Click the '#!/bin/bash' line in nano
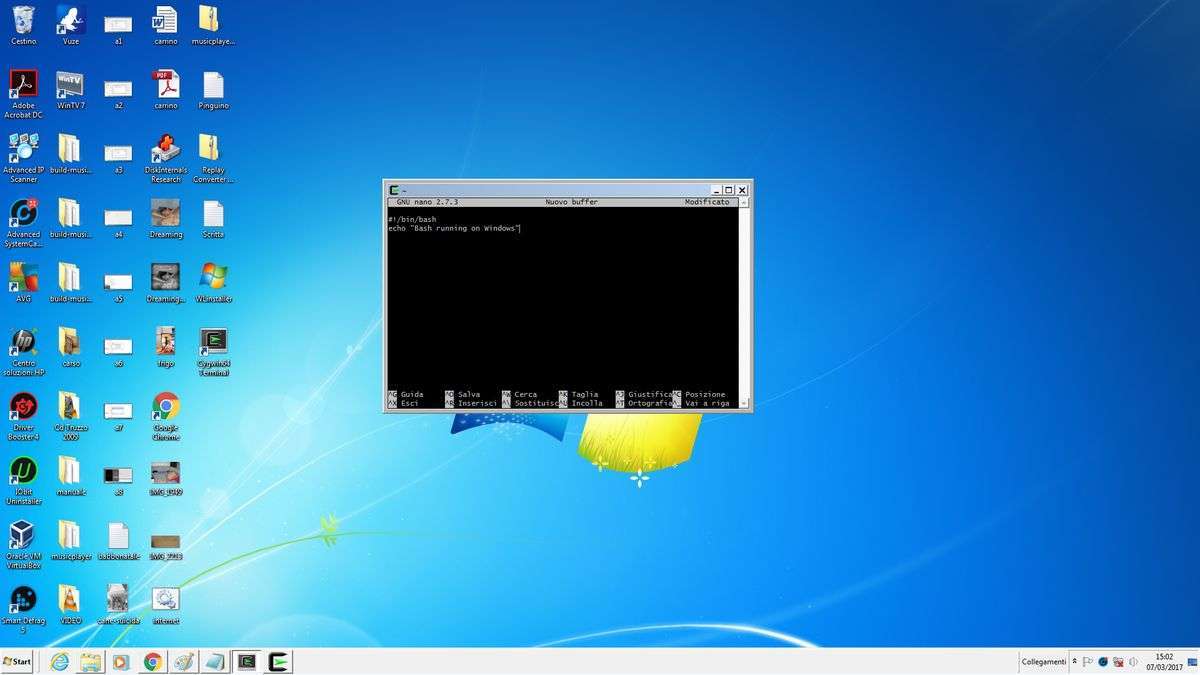Image resolution: width=1200 pixels, height=675 pixels. pyautogui.click(x=412, y=219)
